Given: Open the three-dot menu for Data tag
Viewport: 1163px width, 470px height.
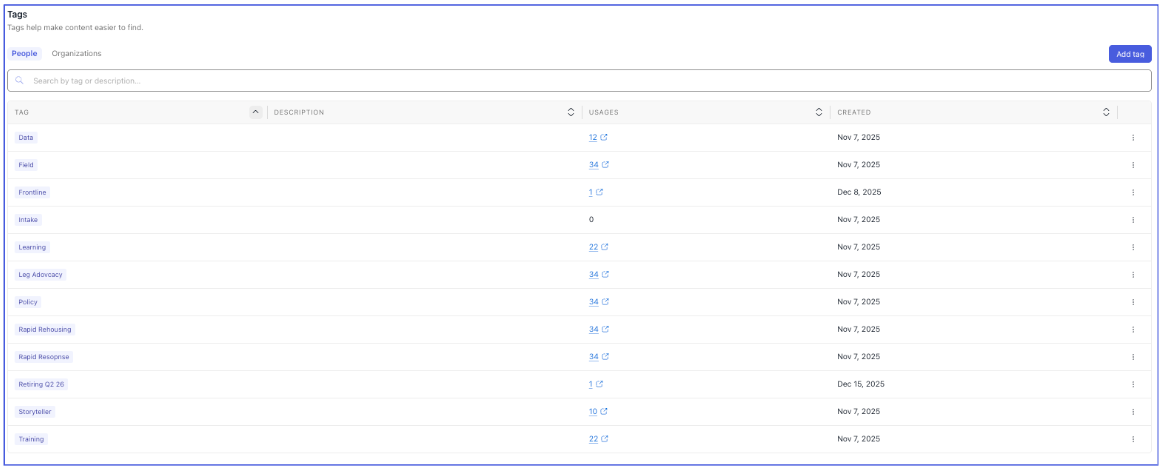Looking at the screenshot, I should (x=1133, y=137).
